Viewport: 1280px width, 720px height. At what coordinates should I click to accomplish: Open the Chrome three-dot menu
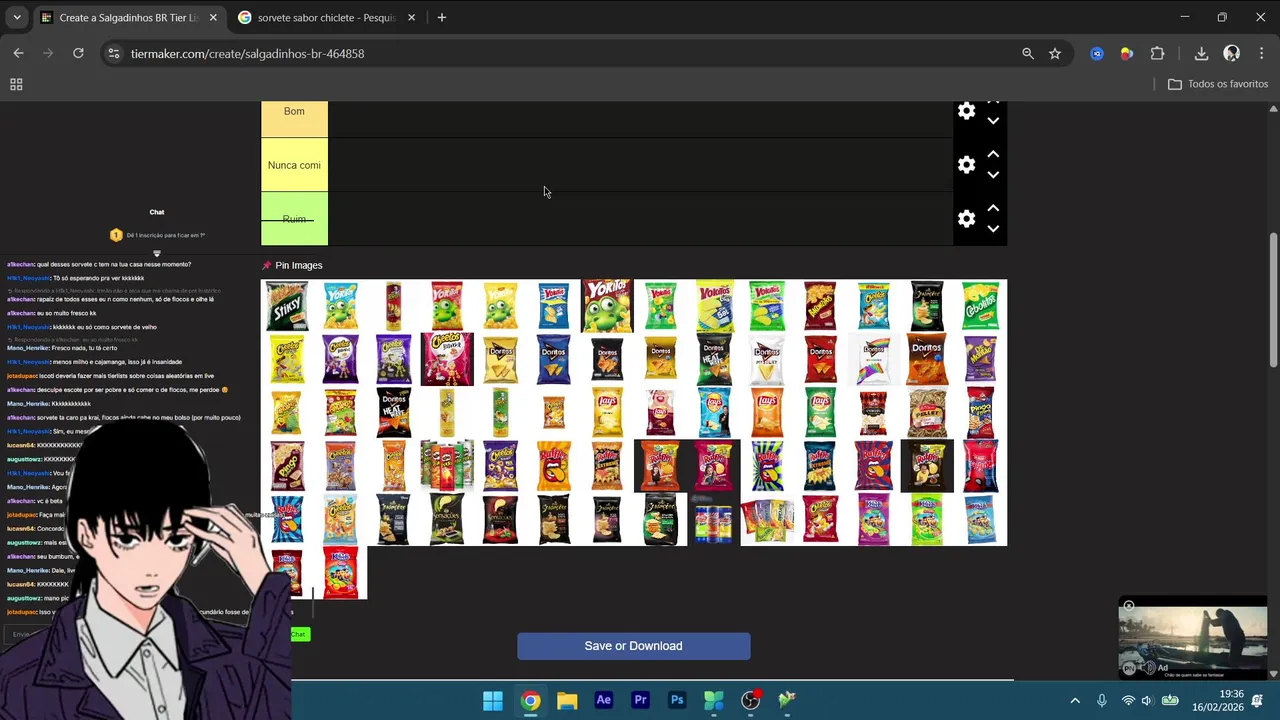(x=1261, y=53)
